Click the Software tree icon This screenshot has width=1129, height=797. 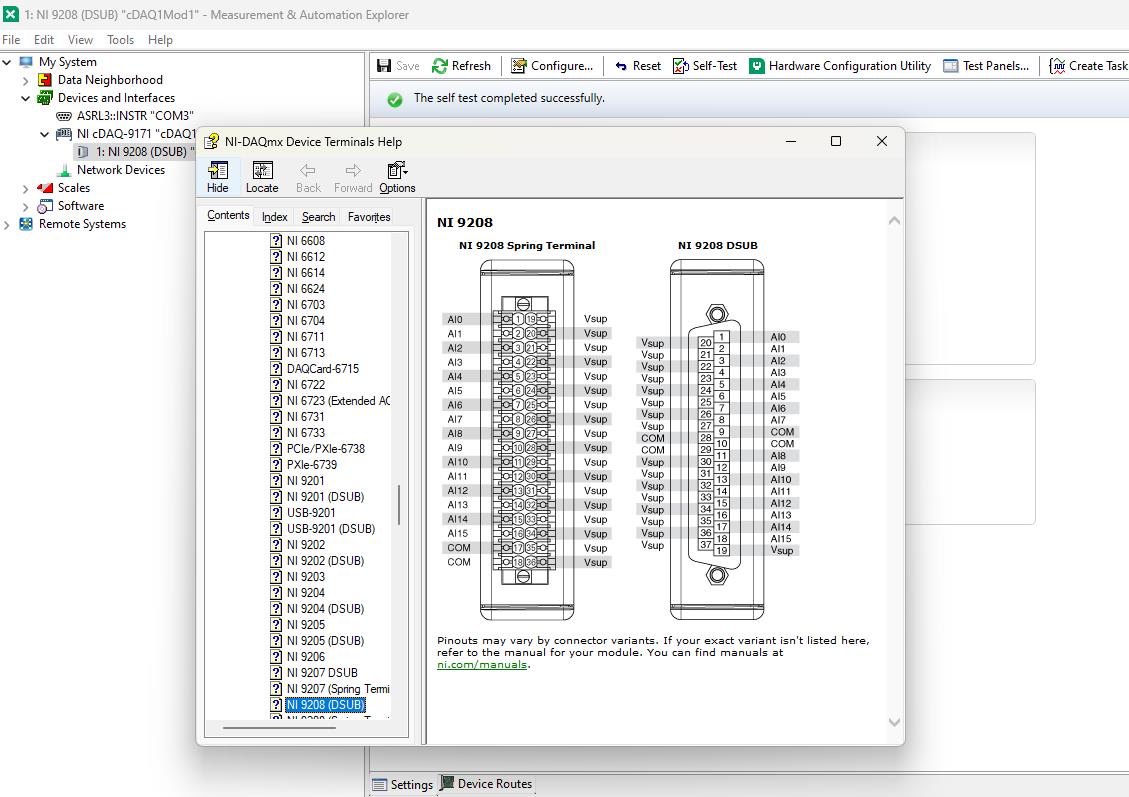pyautogui.click(x=45, y=206)
